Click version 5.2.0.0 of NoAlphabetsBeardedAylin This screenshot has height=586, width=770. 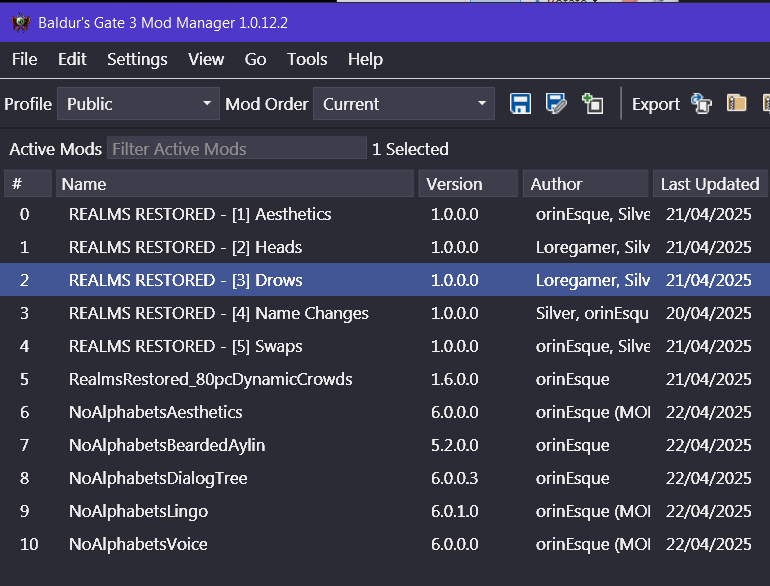[455, 445]
